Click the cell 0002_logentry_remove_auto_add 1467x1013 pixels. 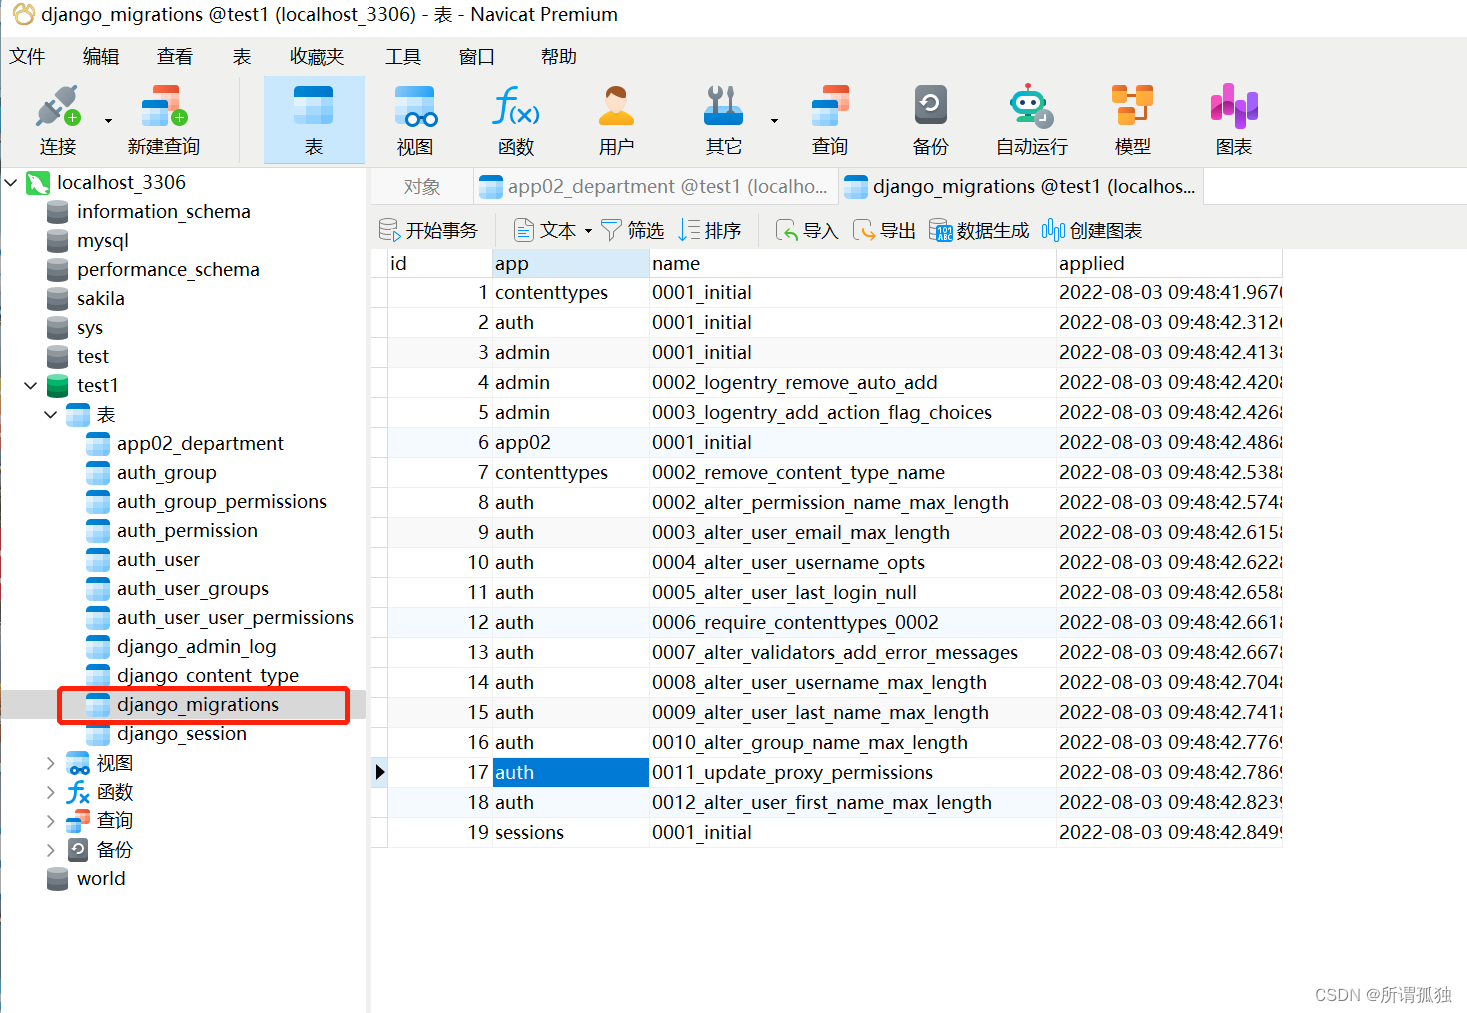853,383
